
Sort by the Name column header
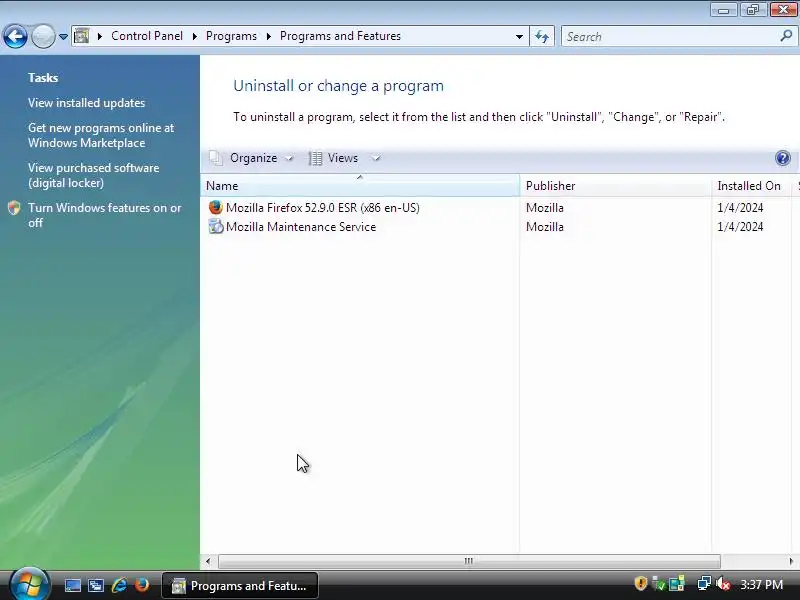[x=360, y=186]
